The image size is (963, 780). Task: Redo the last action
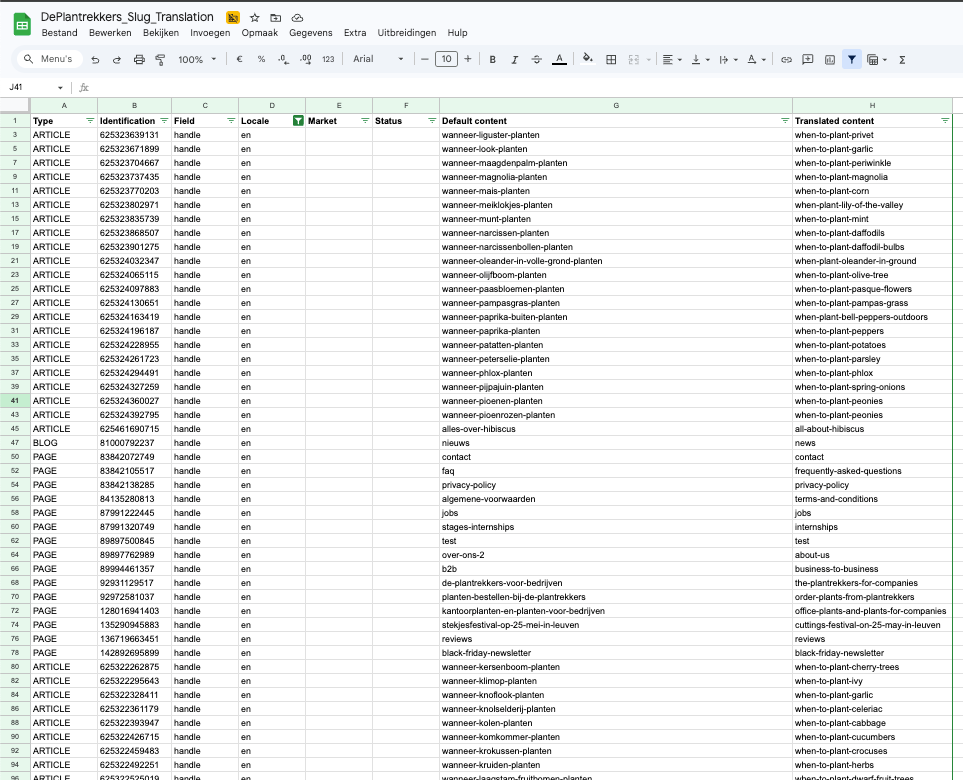(x=117, y=60)
